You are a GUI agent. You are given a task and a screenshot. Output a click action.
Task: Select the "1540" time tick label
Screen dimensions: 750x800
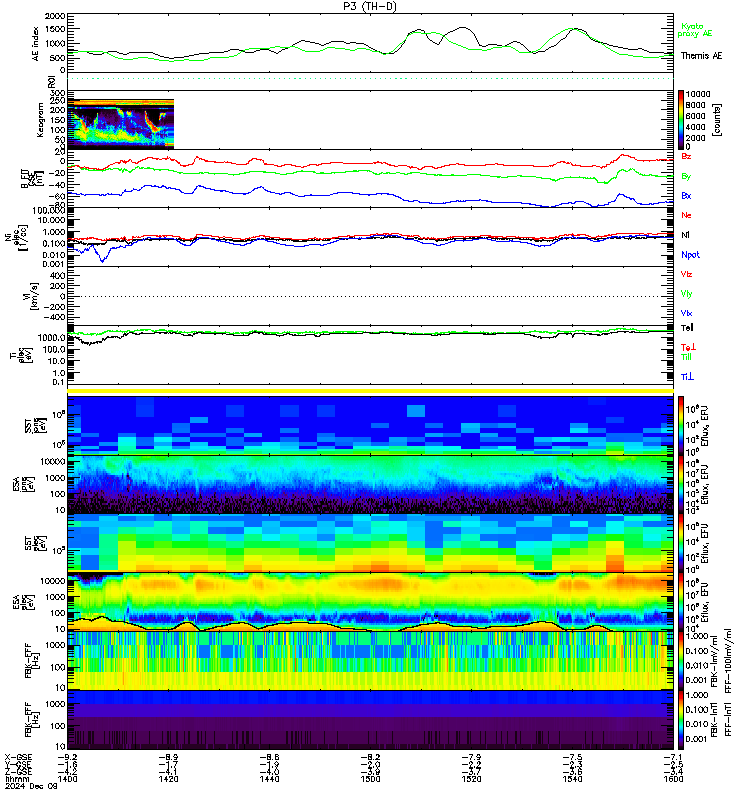(572, 779)
